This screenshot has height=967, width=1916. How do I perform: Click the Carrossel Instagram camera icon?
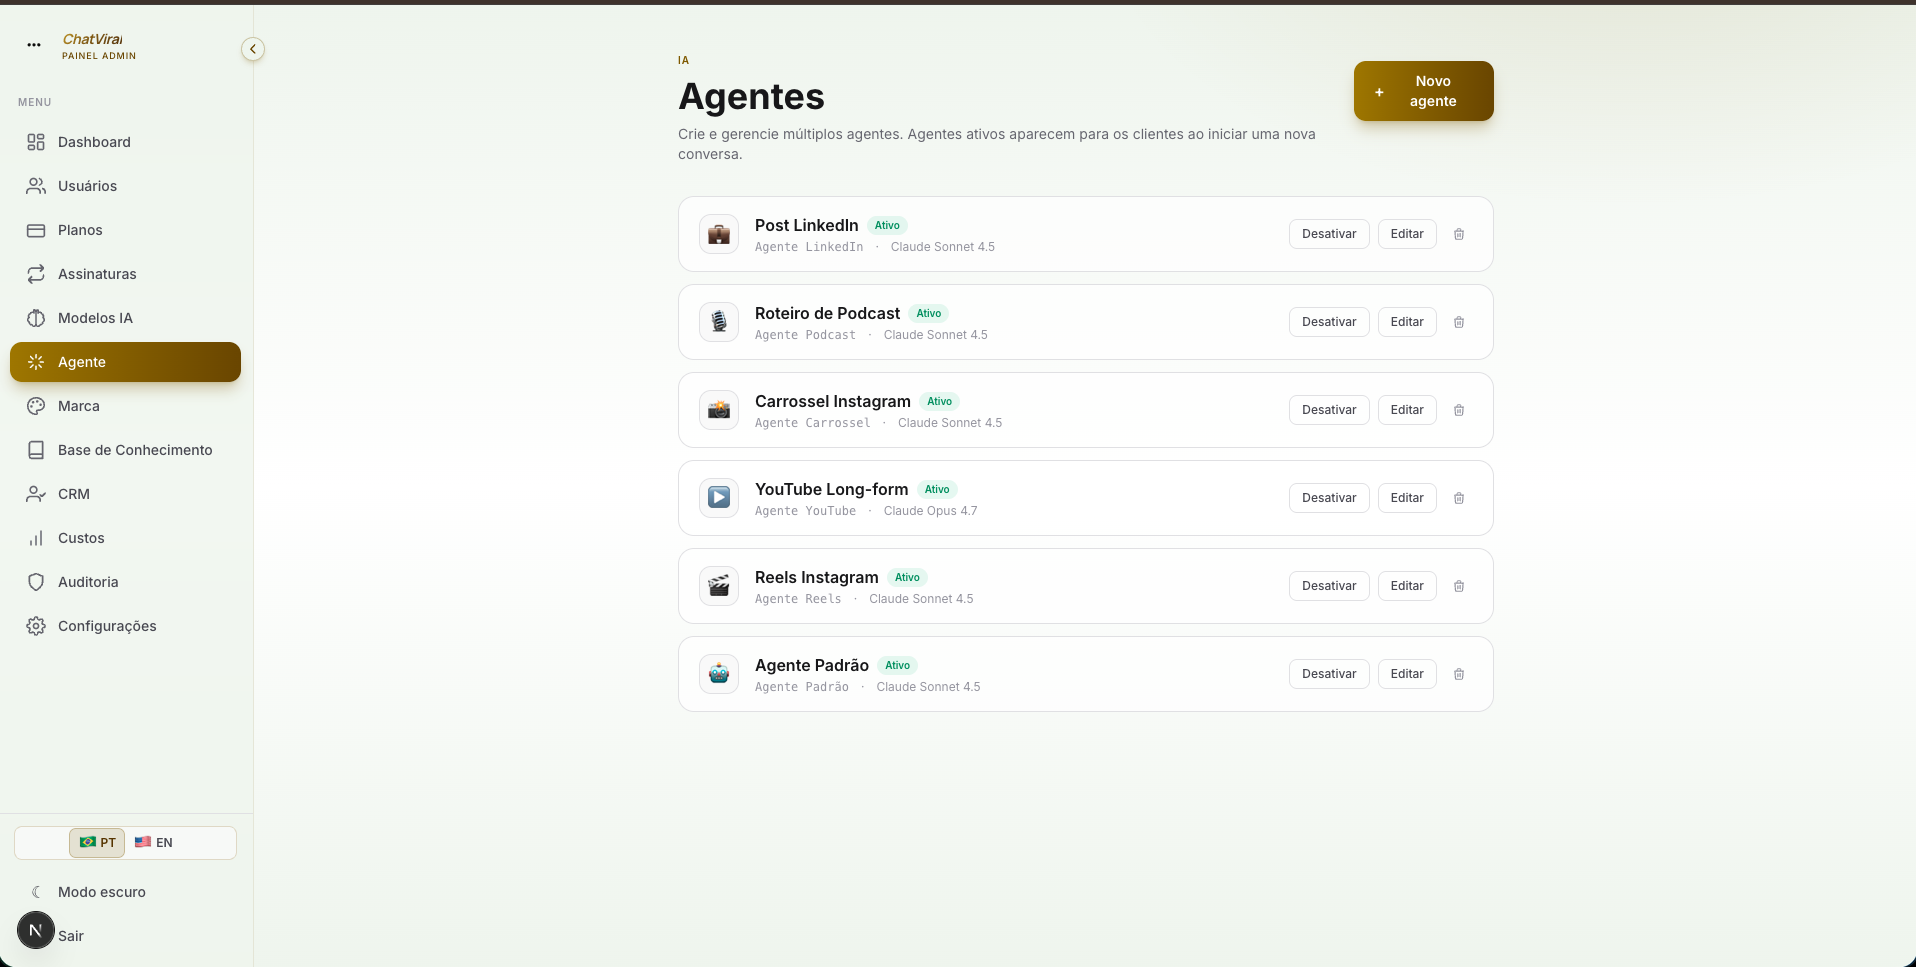719,410
